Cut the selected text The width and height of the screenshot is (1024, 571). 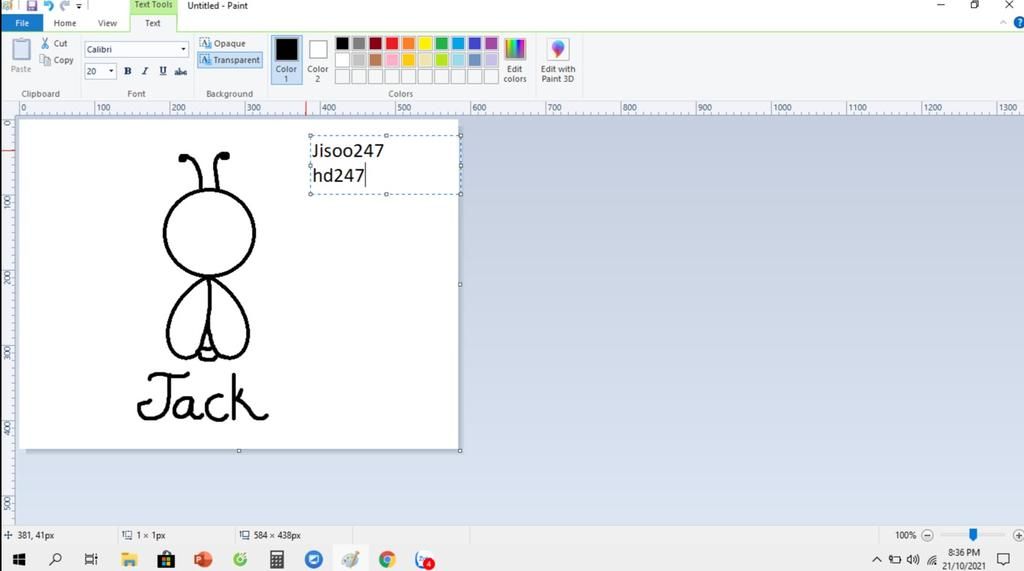tap(54, 43)
